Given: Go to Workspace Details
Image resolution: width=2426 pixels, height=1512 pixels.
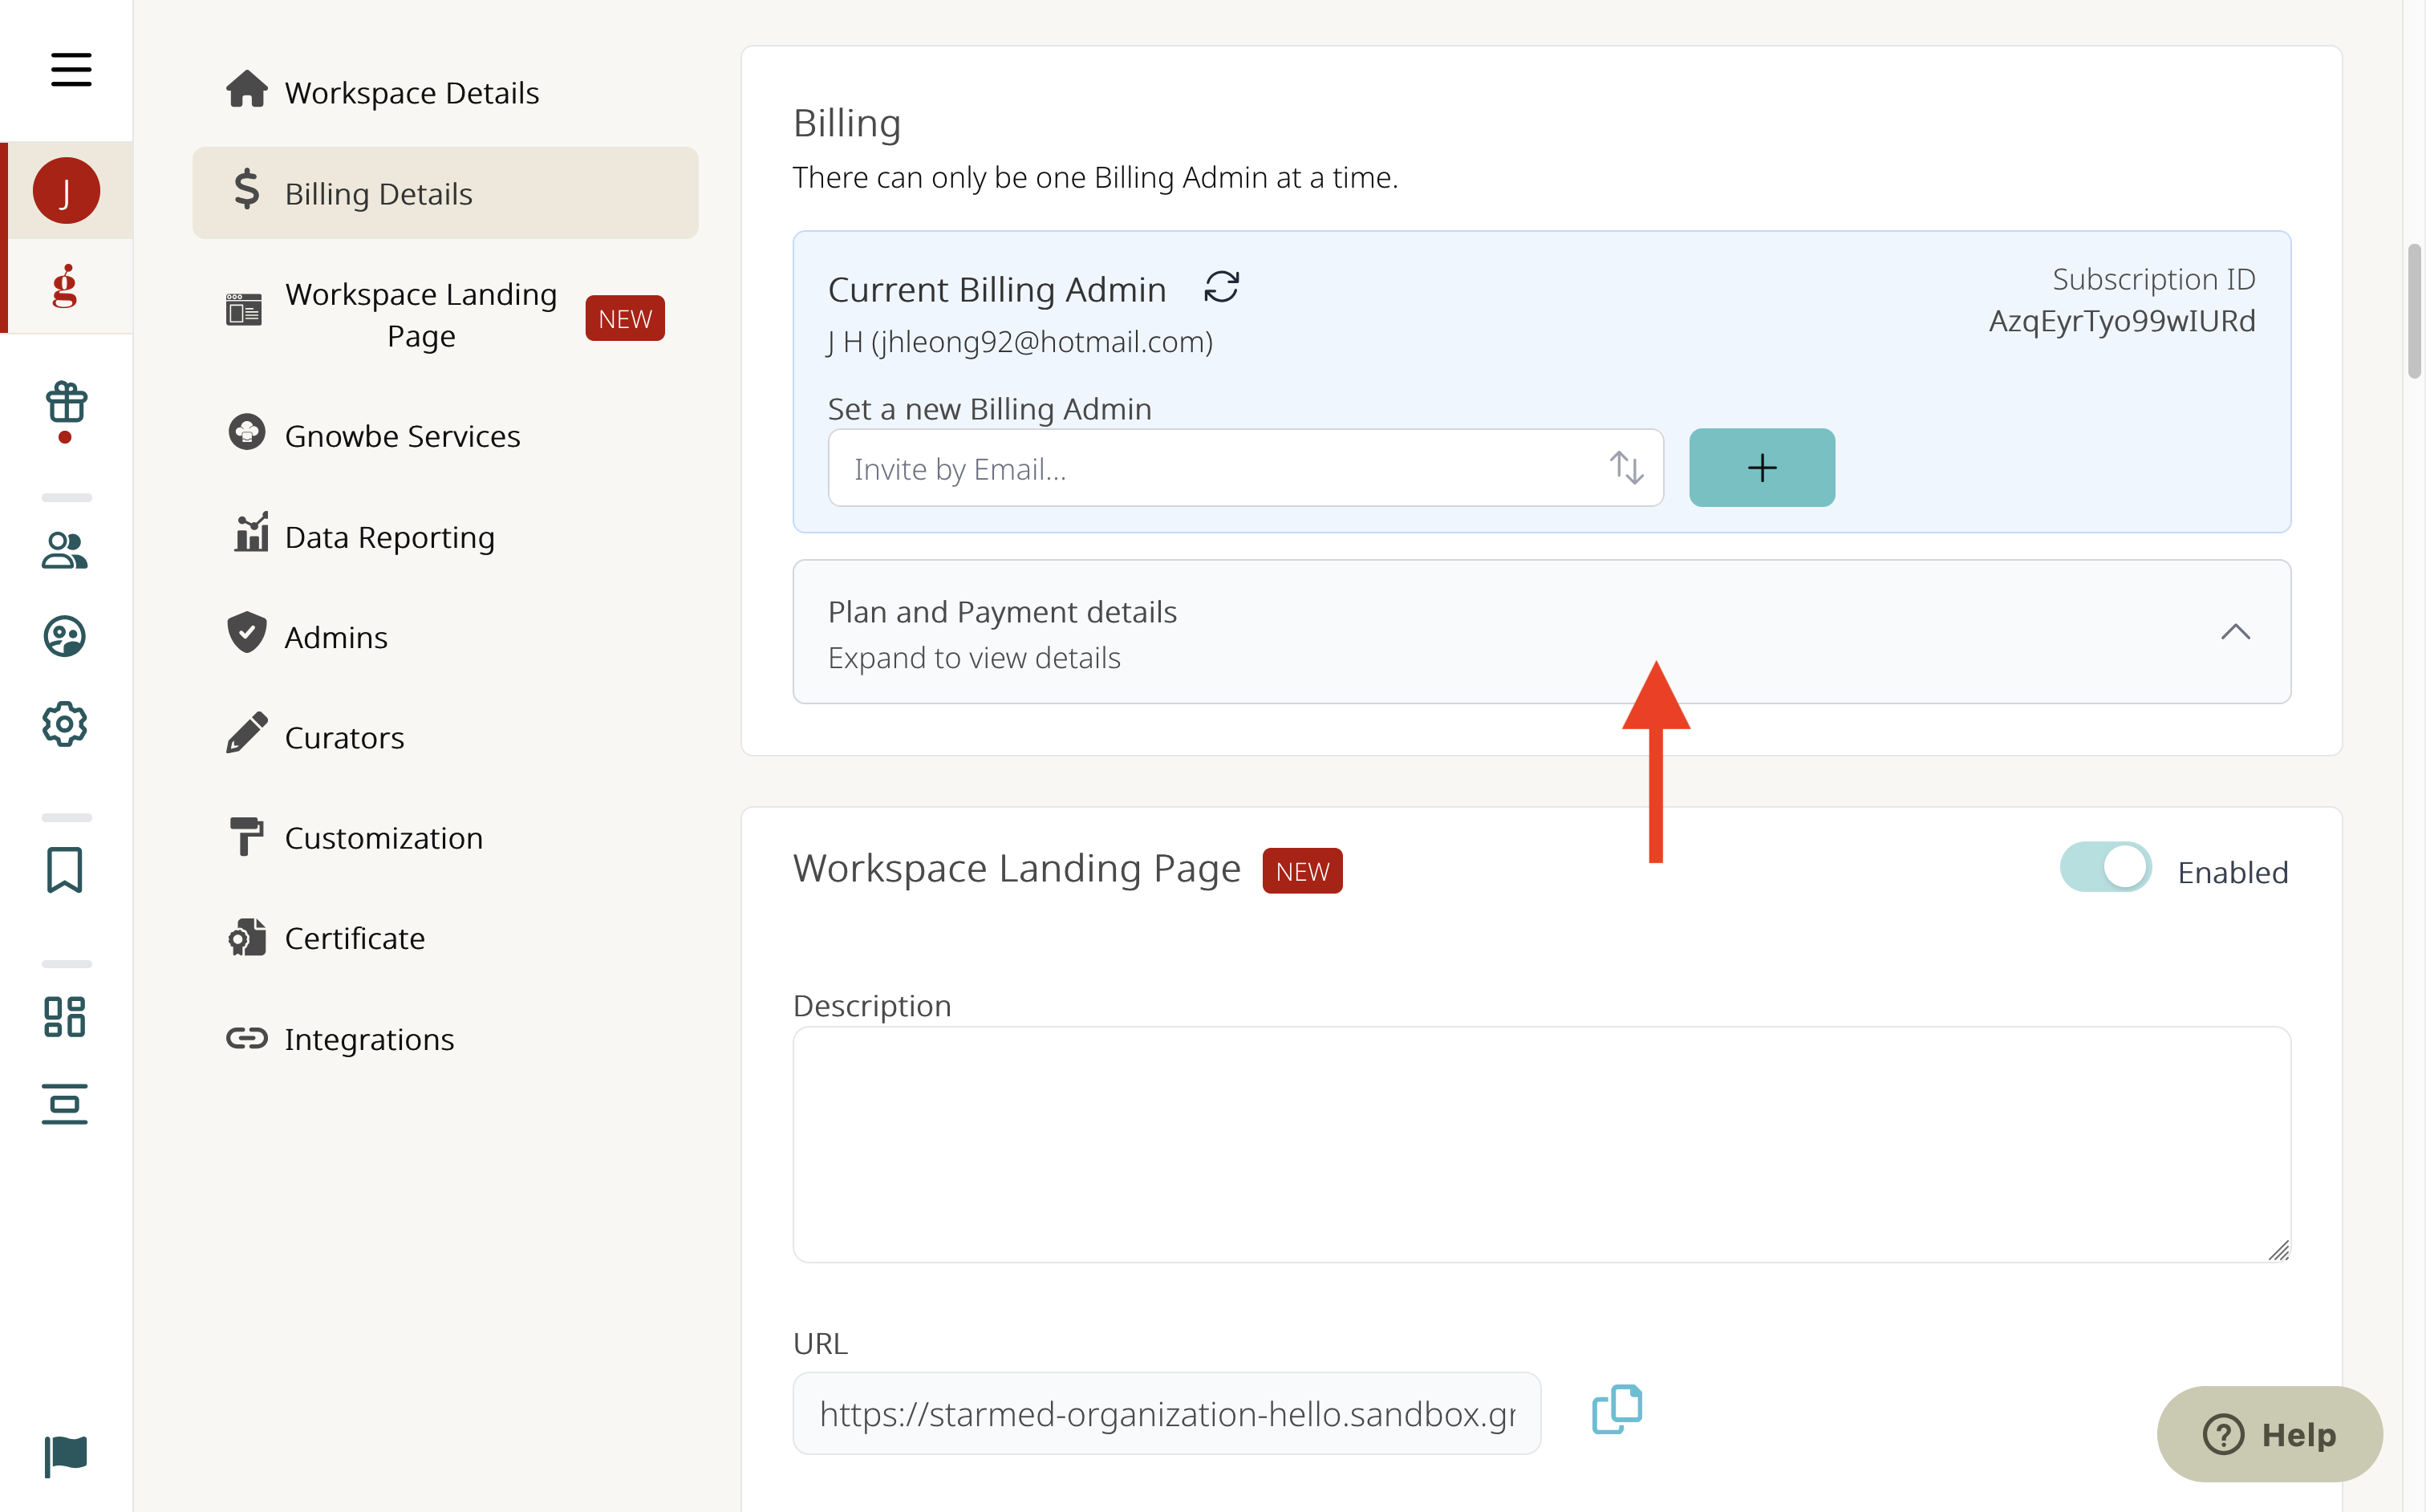Looking at the screenshot, I should pos(446,92).
